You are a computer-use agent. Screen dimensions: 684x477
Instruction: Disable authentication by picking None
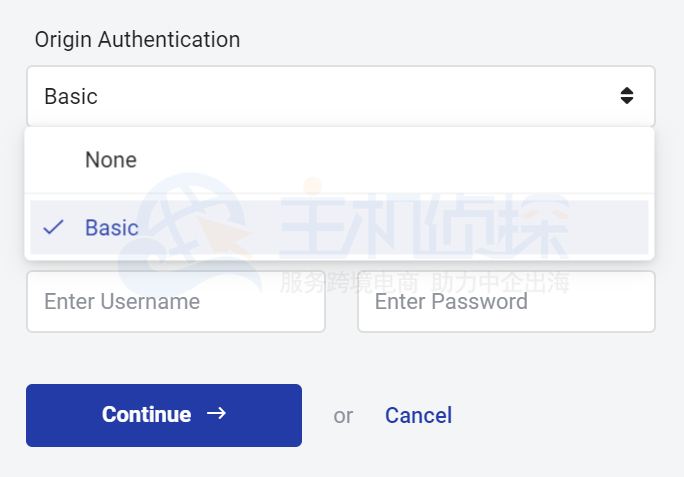coord(111,160)
